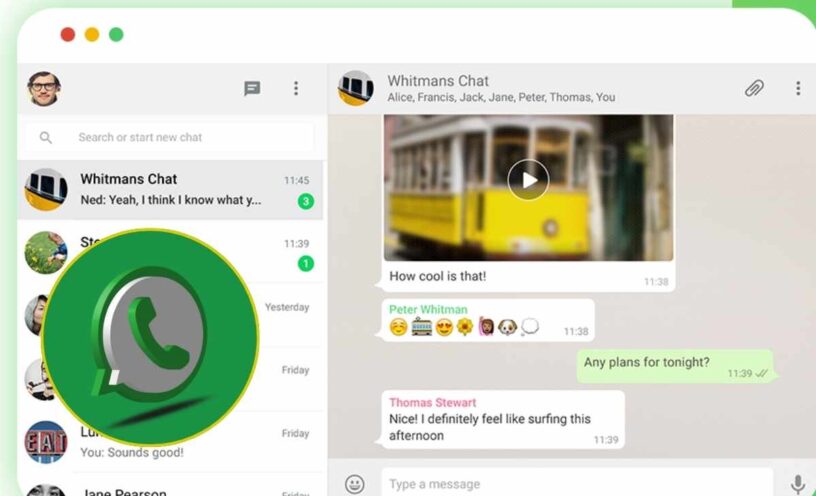816x496 pixels.
Task: Click the green macOS zoom window button
Action: click(116, 34)
